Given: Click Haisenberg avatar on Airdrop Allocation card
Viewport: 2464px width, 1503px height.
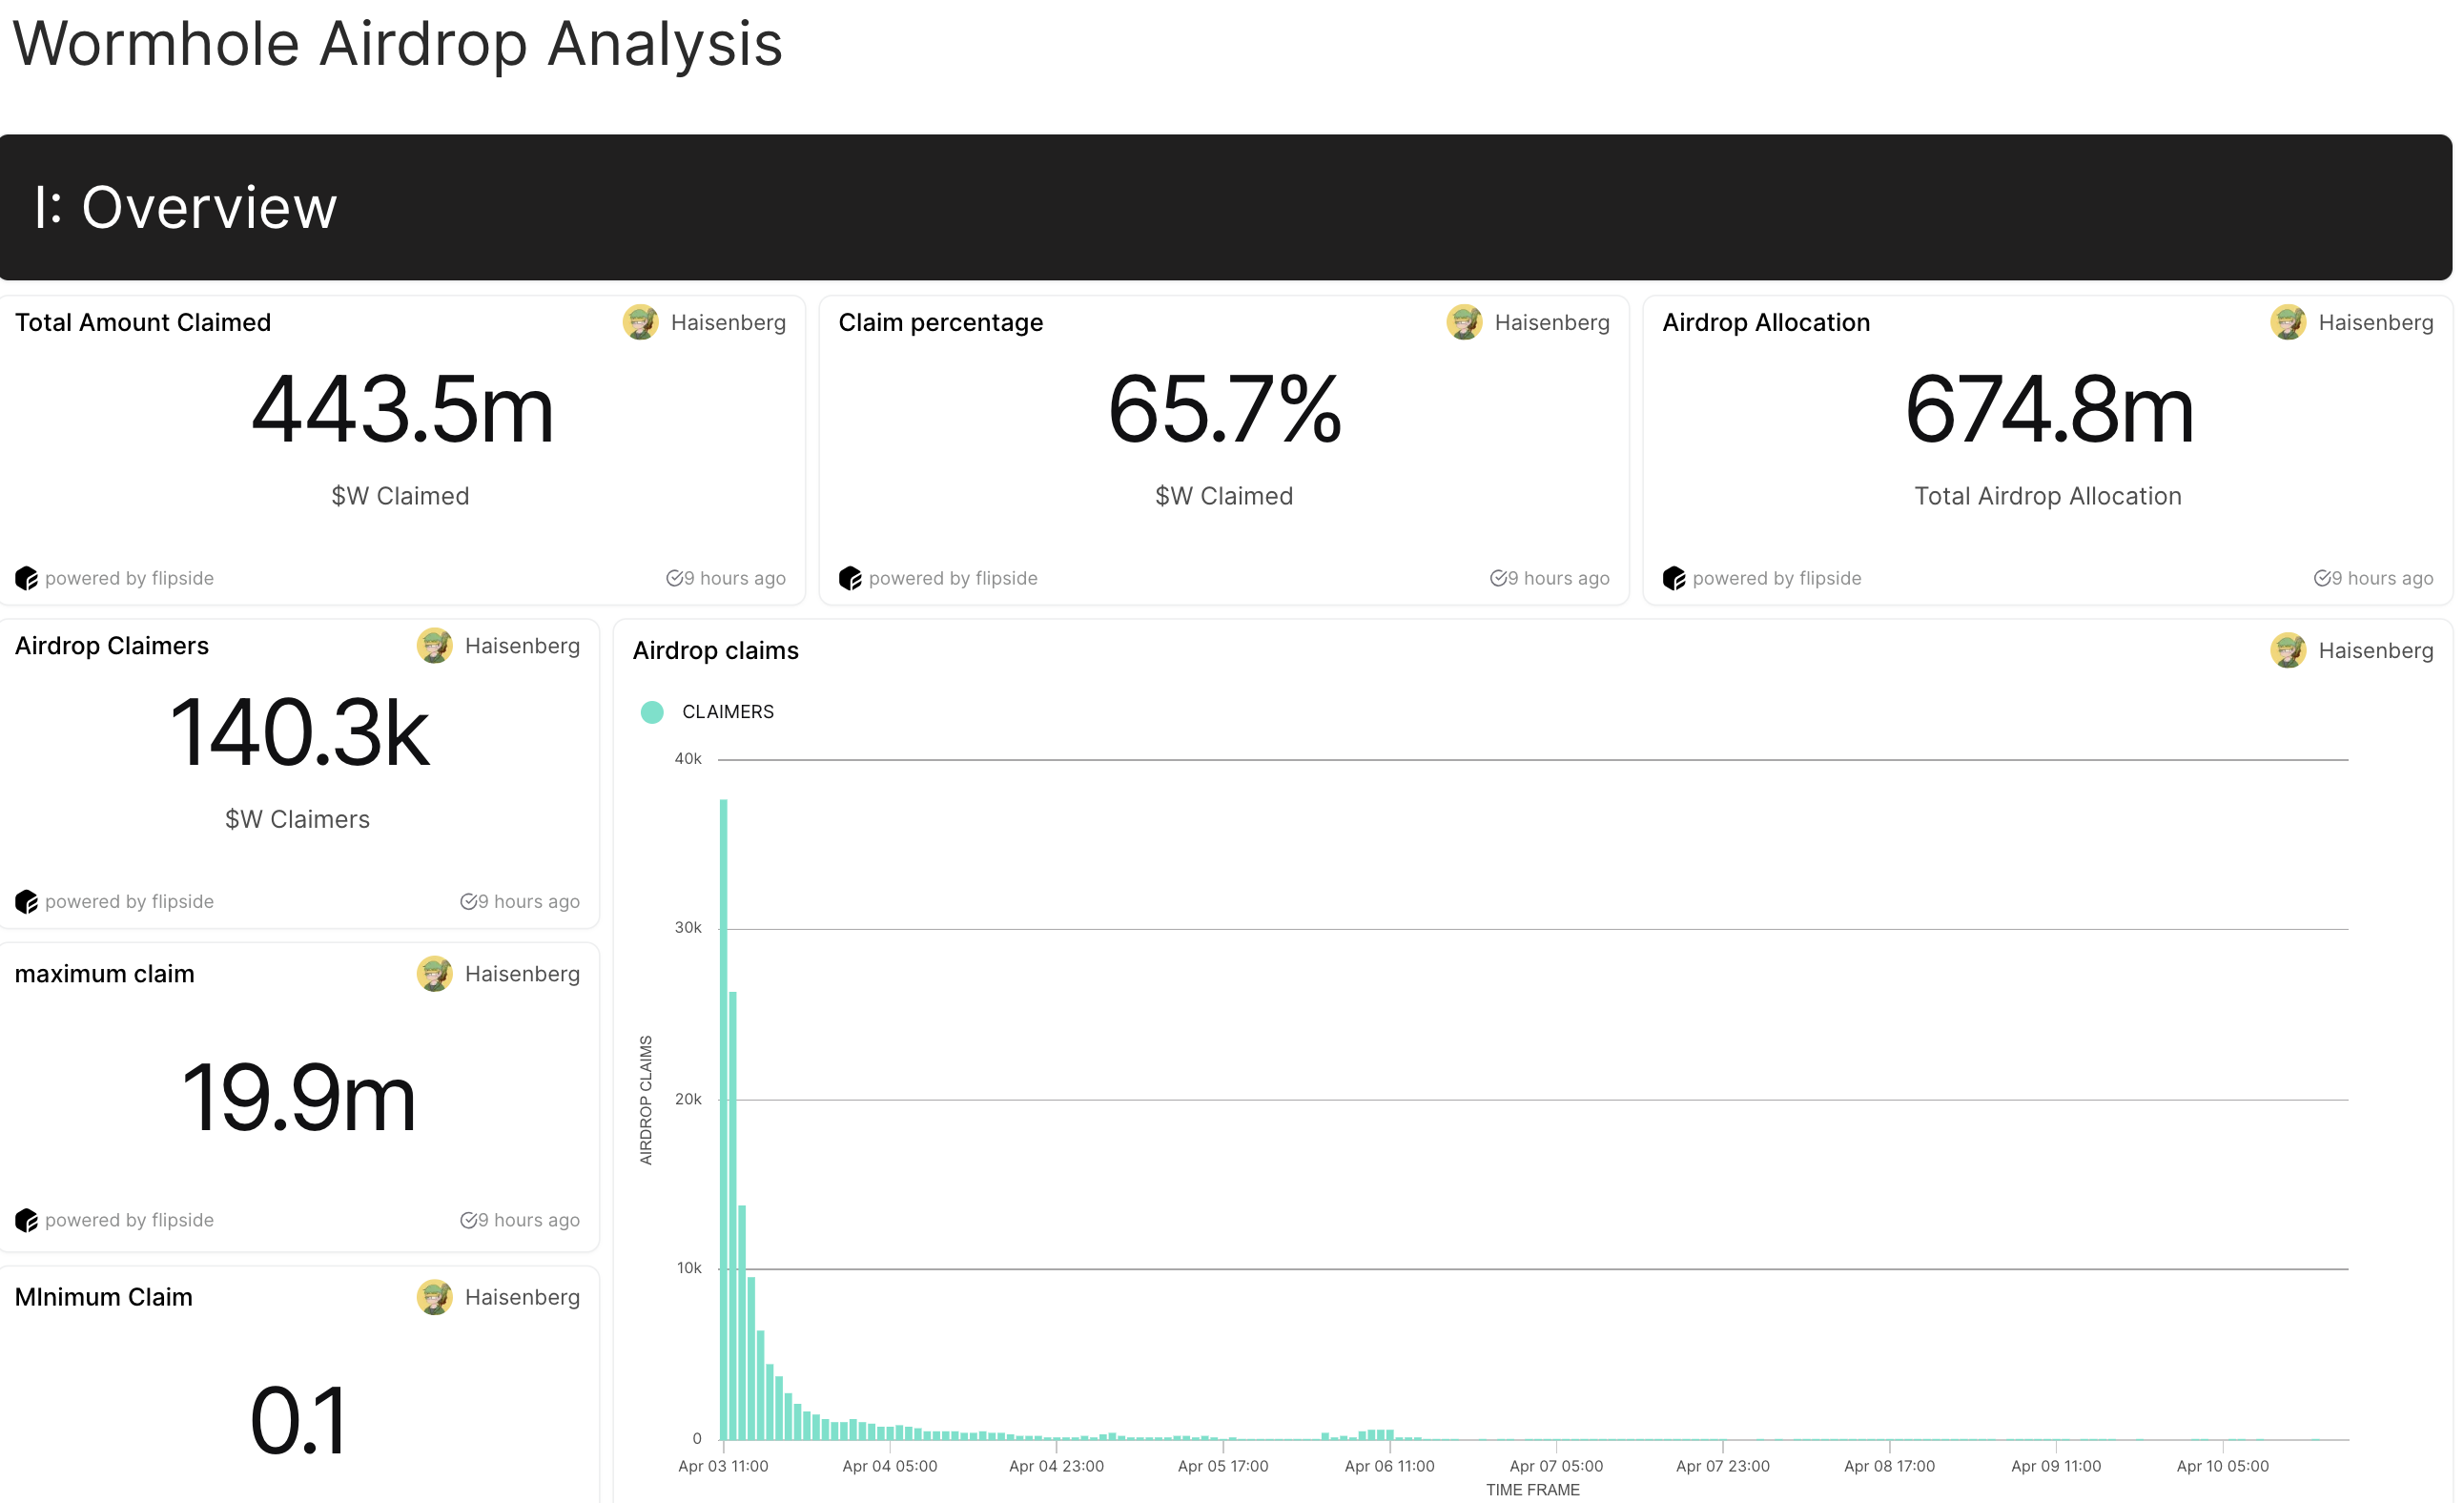Looking at the screenshot, I should [2288, 322].
